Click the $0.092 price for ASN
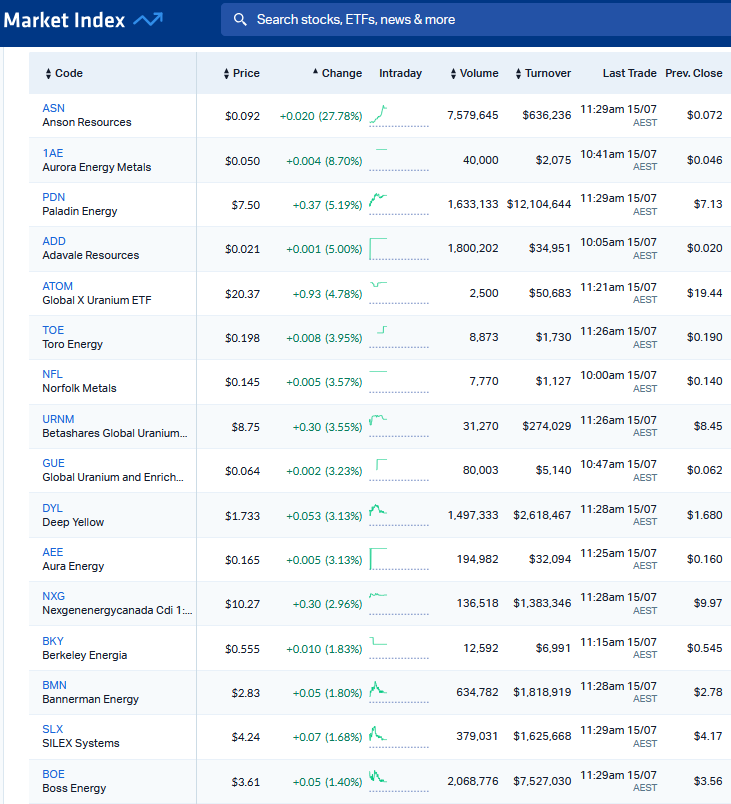Screen dimensions: 731x804 point(242,116)
